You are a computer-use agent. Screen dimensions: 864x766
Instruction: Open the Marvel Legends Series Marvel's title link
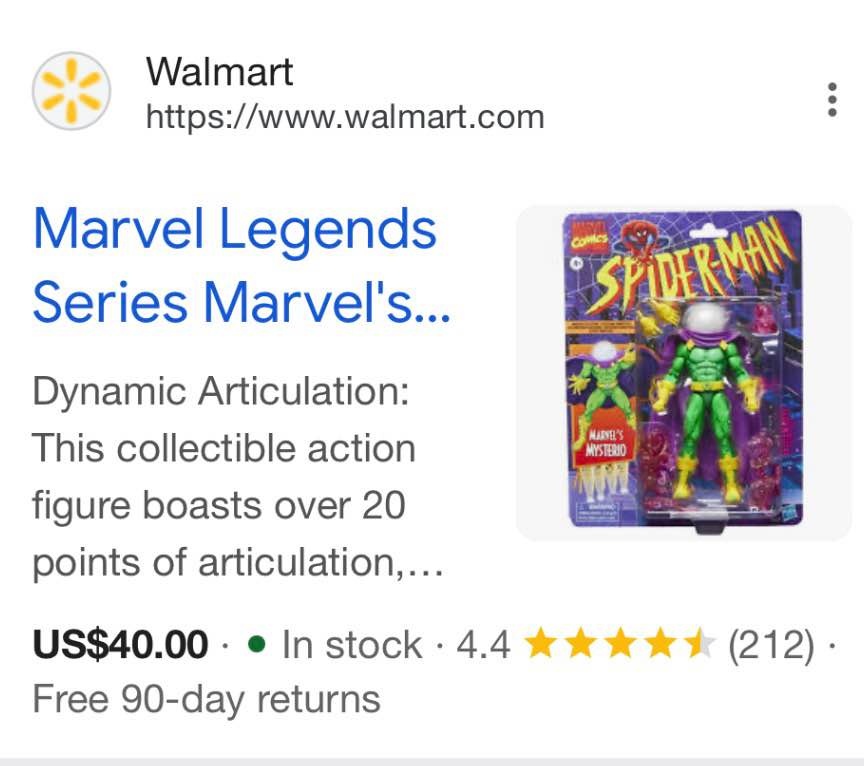click(242, 265)
